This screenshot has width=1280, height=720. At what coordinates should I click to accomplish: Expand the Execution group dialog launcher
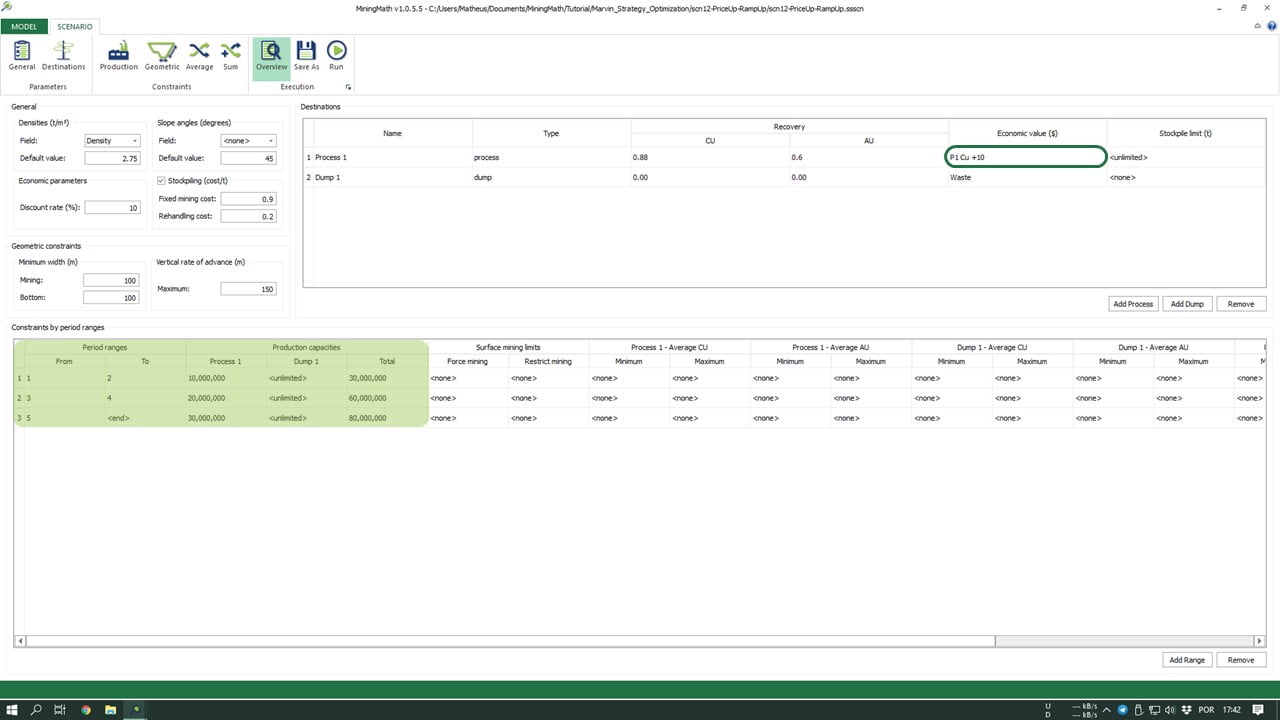click(x=348, y=87)
